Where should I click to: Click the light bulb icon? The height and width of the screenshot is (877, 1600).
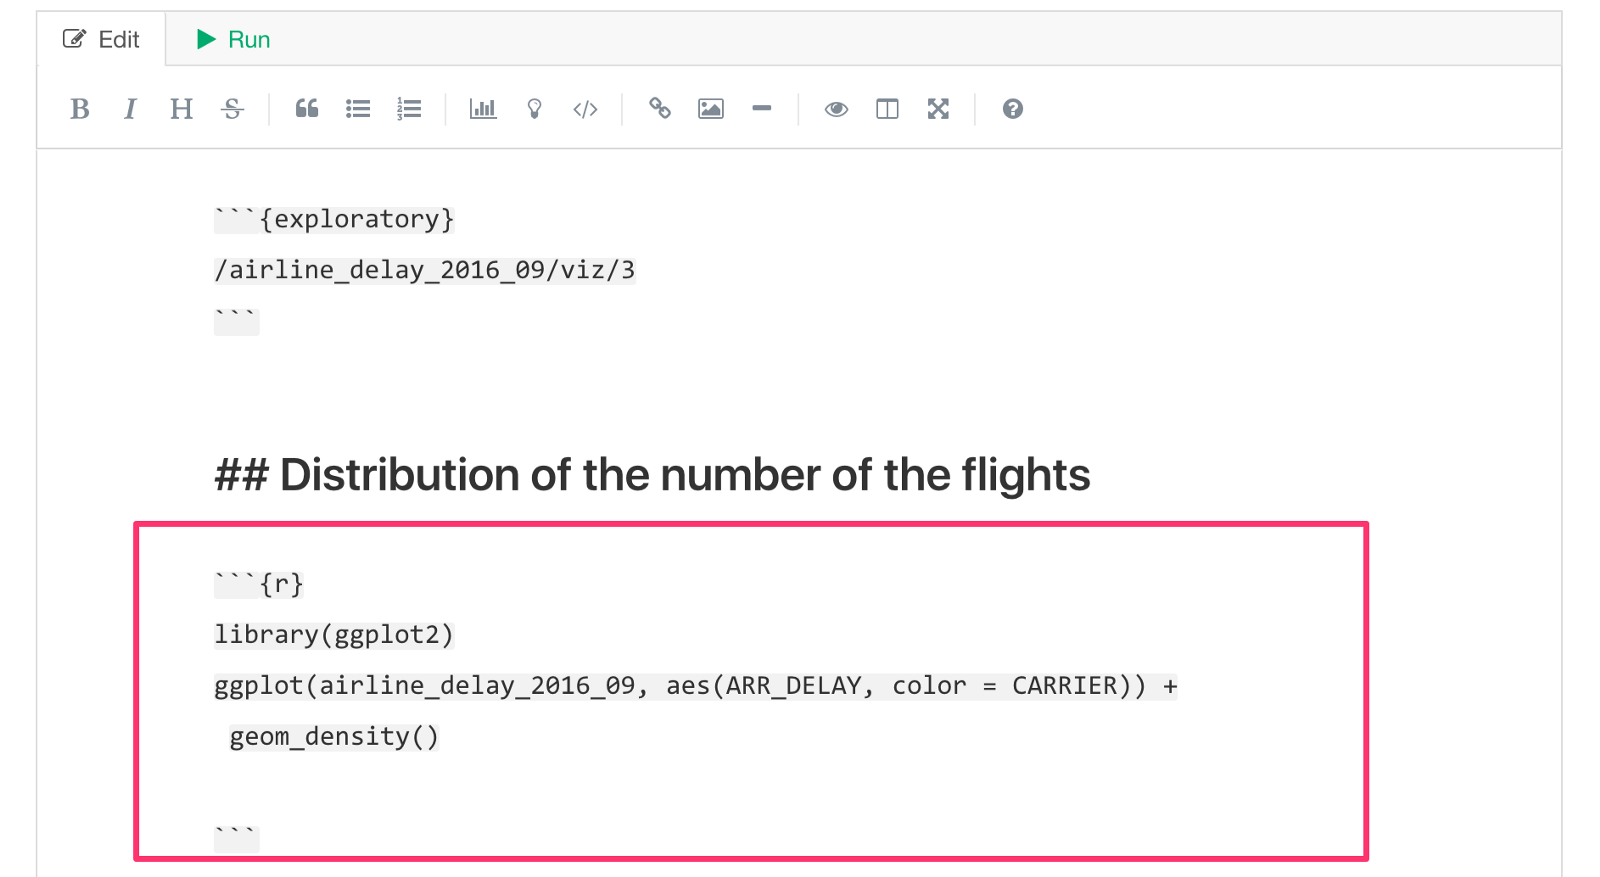coord(535,109)
